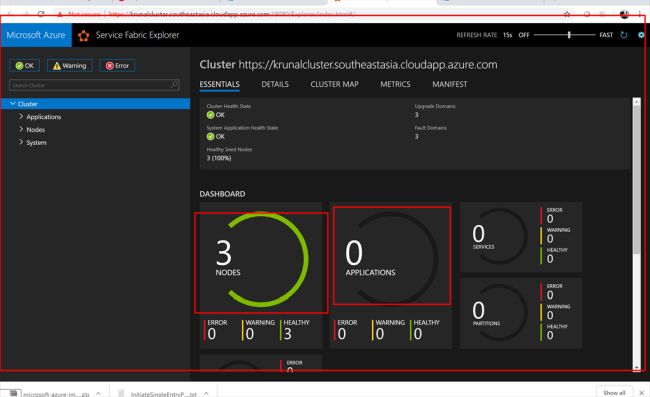Click the FAST end of refresh slider

[x=606, y=35]
